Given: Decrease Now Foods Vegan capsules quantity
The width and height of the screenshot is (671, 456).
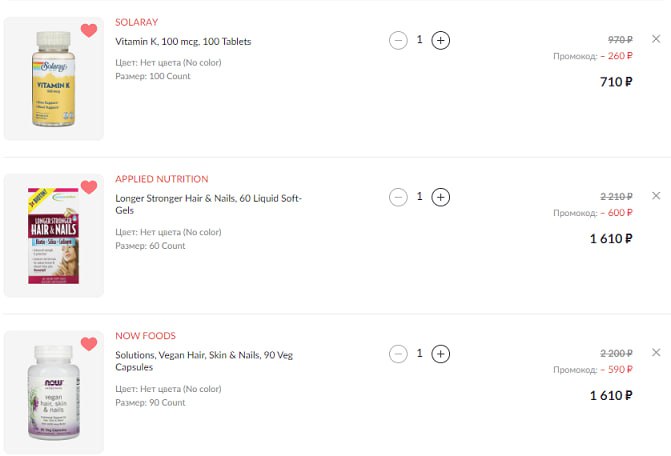Looking at the screenshot, I should 398,354.
